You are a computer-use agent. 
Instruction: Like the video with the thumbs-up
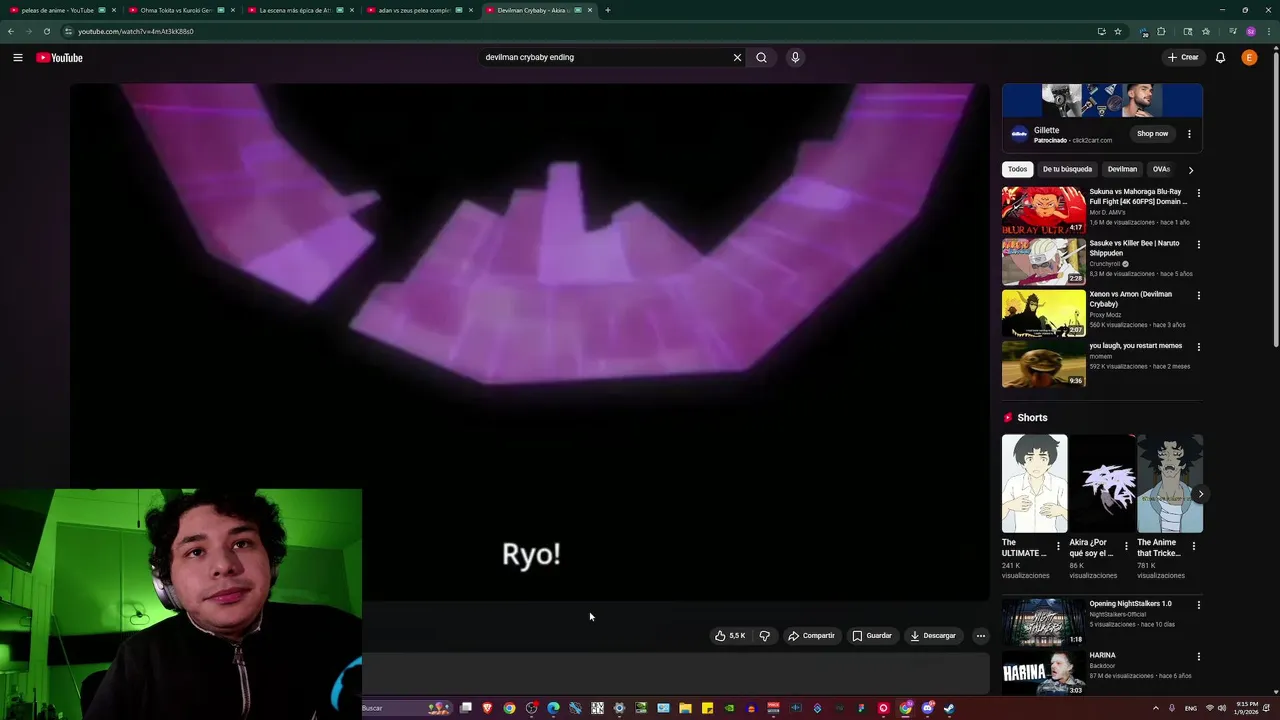(x=730, y=636)
